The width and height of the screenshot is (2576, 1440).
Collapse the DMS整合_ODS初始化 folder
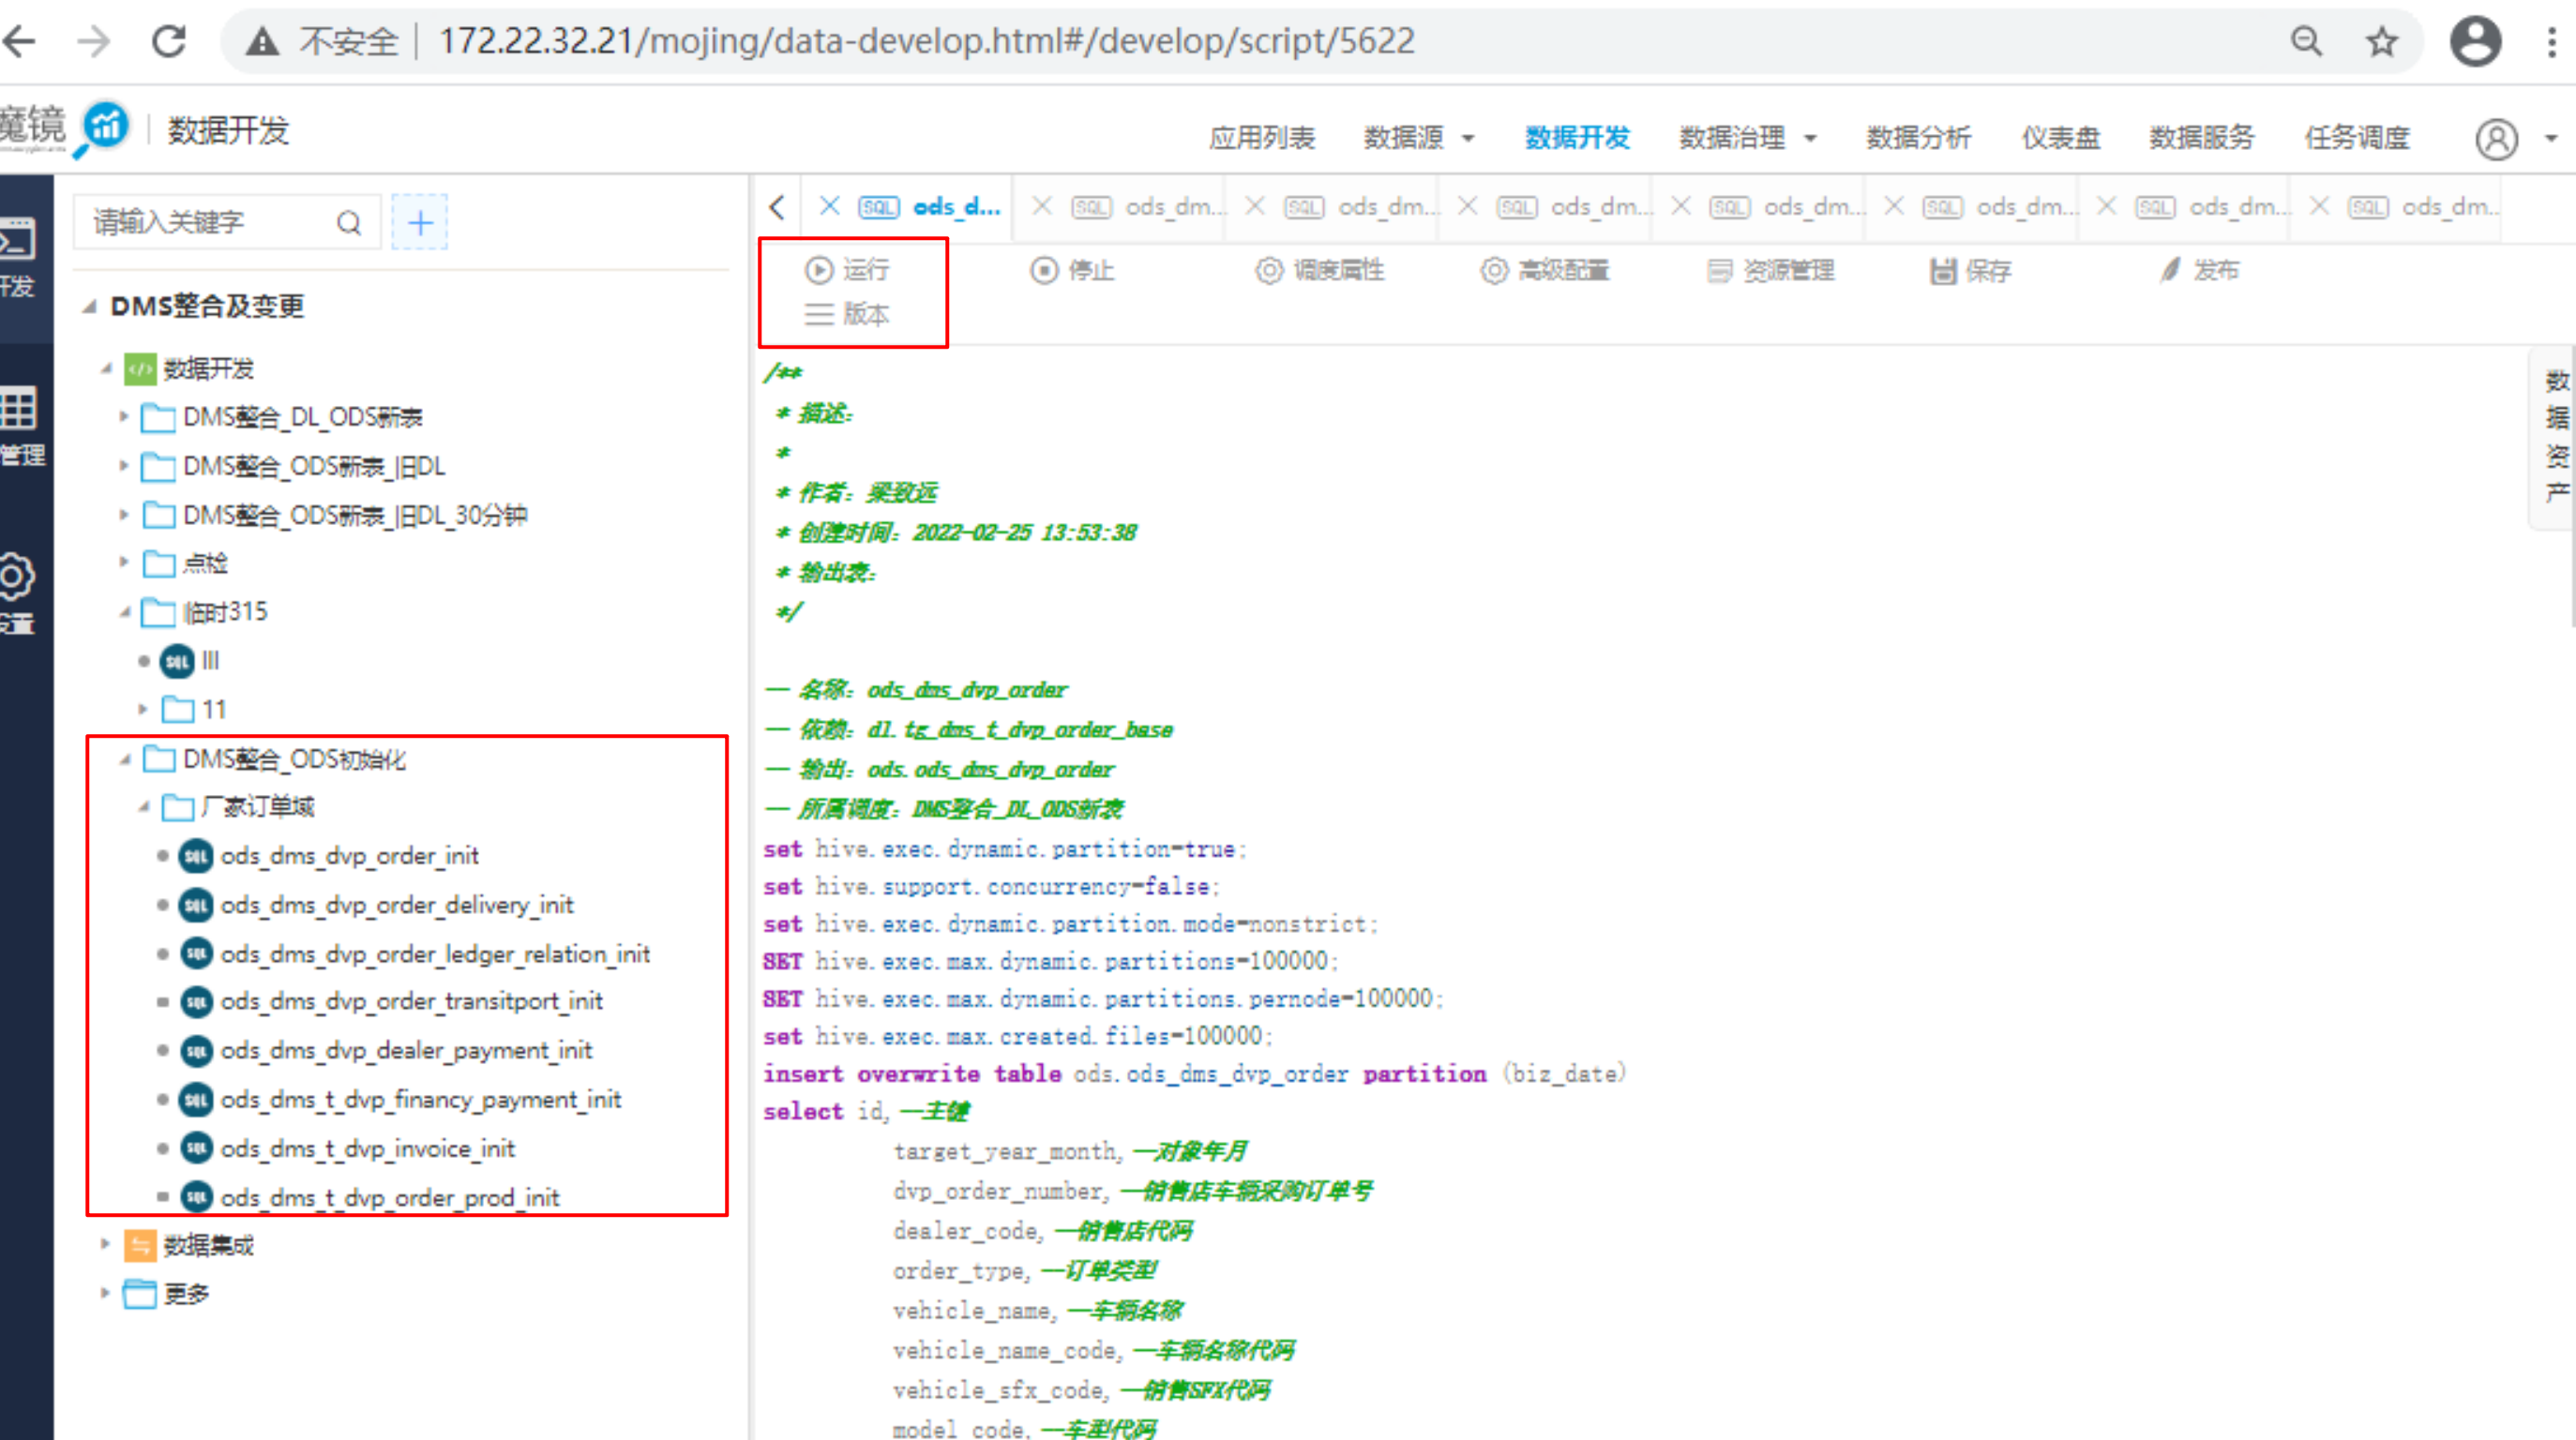pos(125,760)
